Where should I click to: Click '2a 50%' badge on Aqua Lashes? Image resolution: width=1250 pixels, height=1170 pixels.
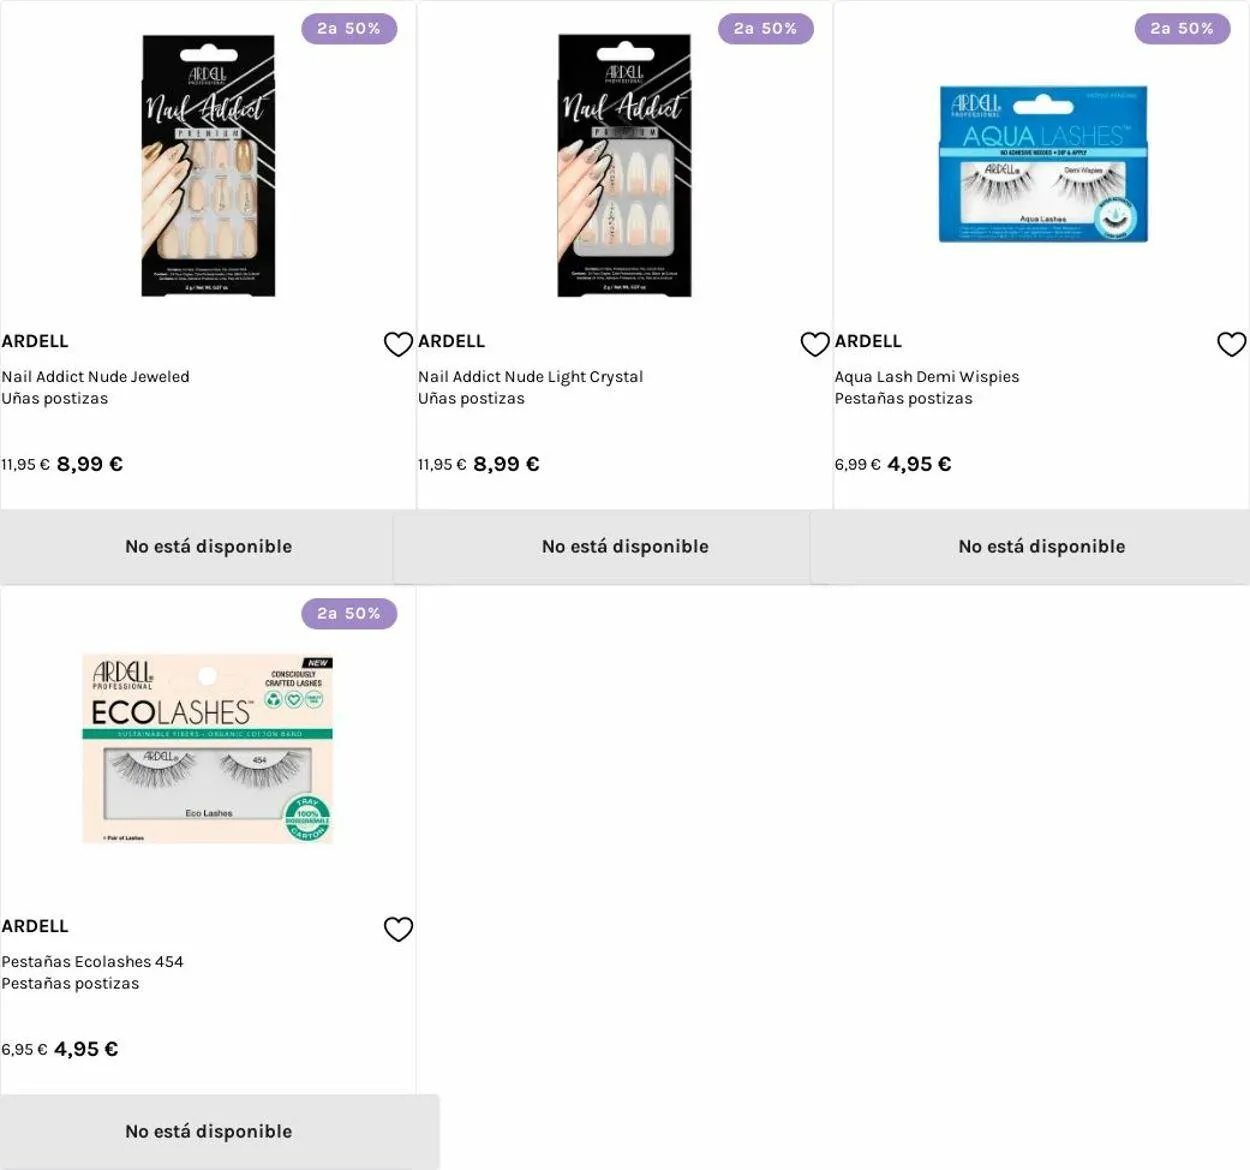point(1182,29)
